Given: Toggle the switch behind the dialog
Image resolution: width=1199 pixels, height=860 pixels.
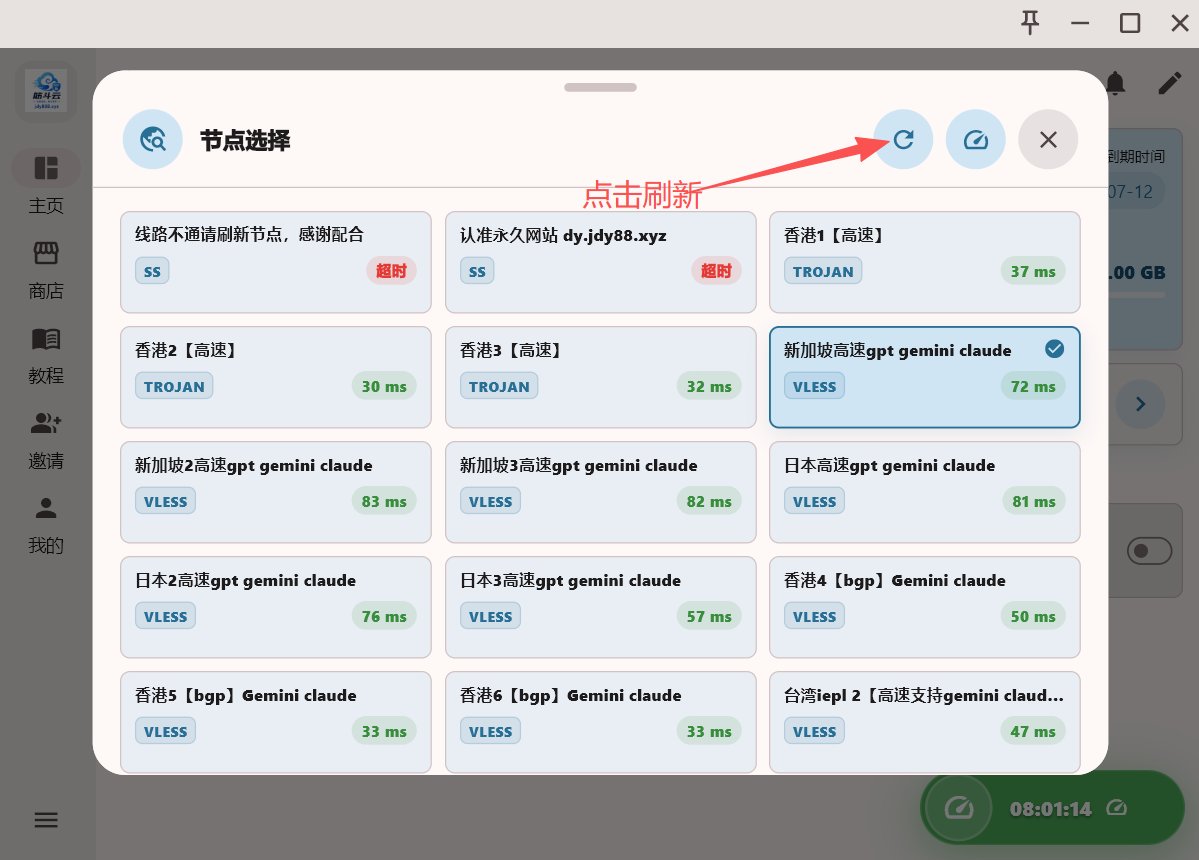Looking at the screenshot, I should (x=1149, y=550).
